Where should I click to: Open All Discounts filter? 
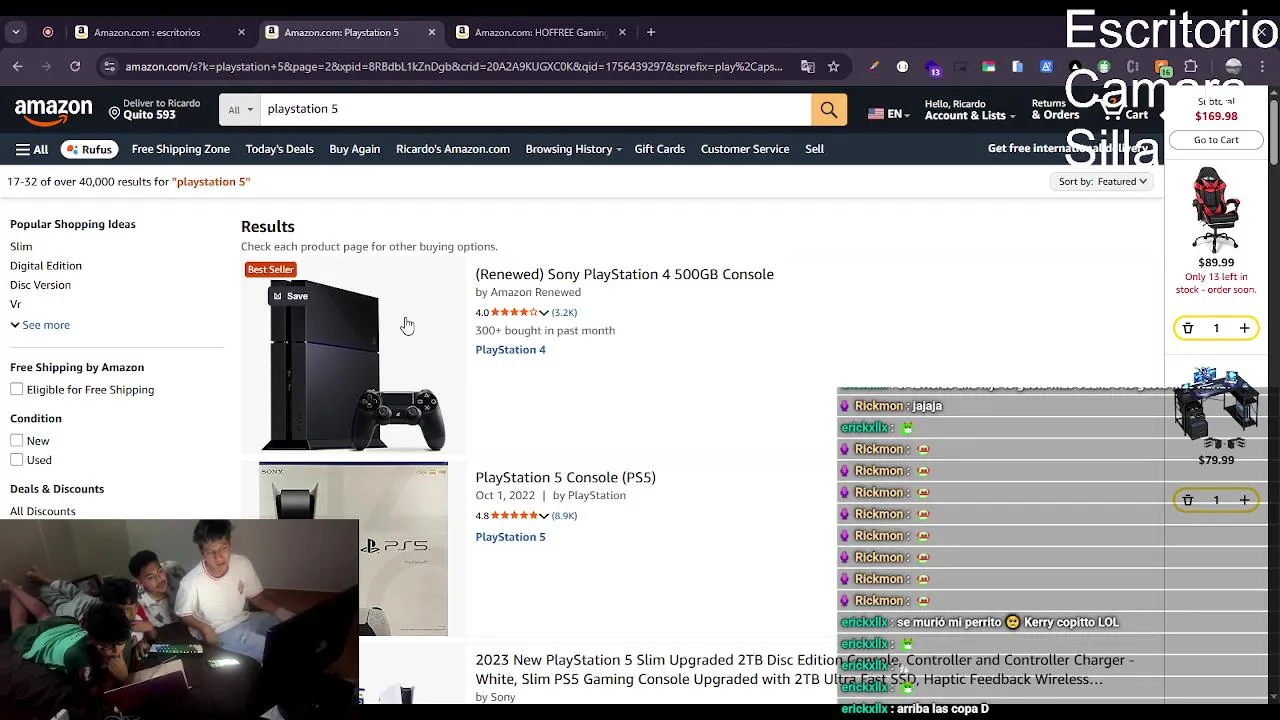coord(43,511)
